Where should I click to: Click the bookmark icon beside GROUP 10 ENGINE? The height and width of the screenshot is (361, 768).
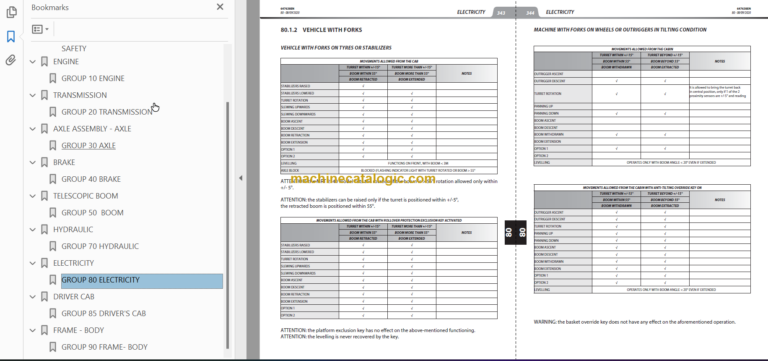pos(53,78)
